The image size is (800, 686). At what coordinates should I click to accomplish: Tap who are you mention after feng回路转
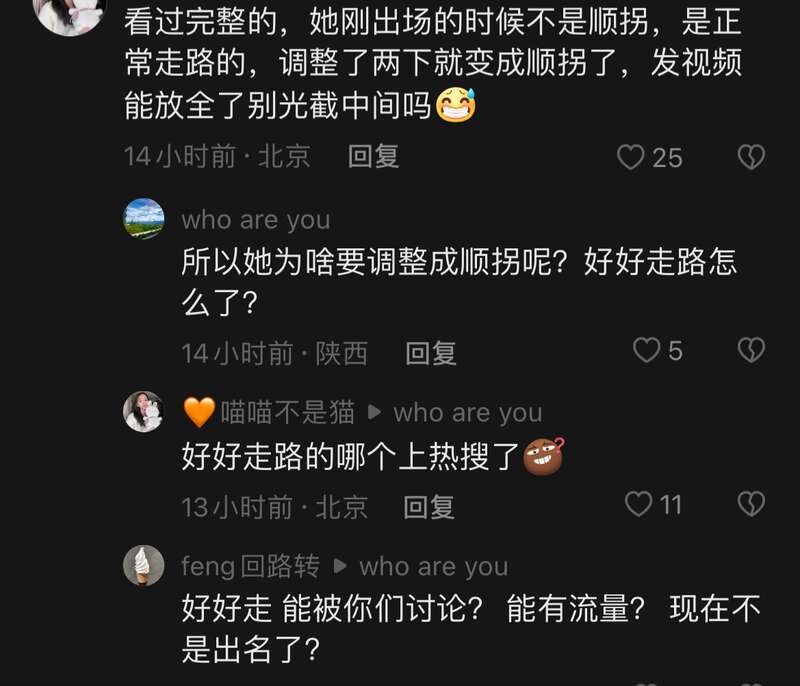[x=434, y=567]
